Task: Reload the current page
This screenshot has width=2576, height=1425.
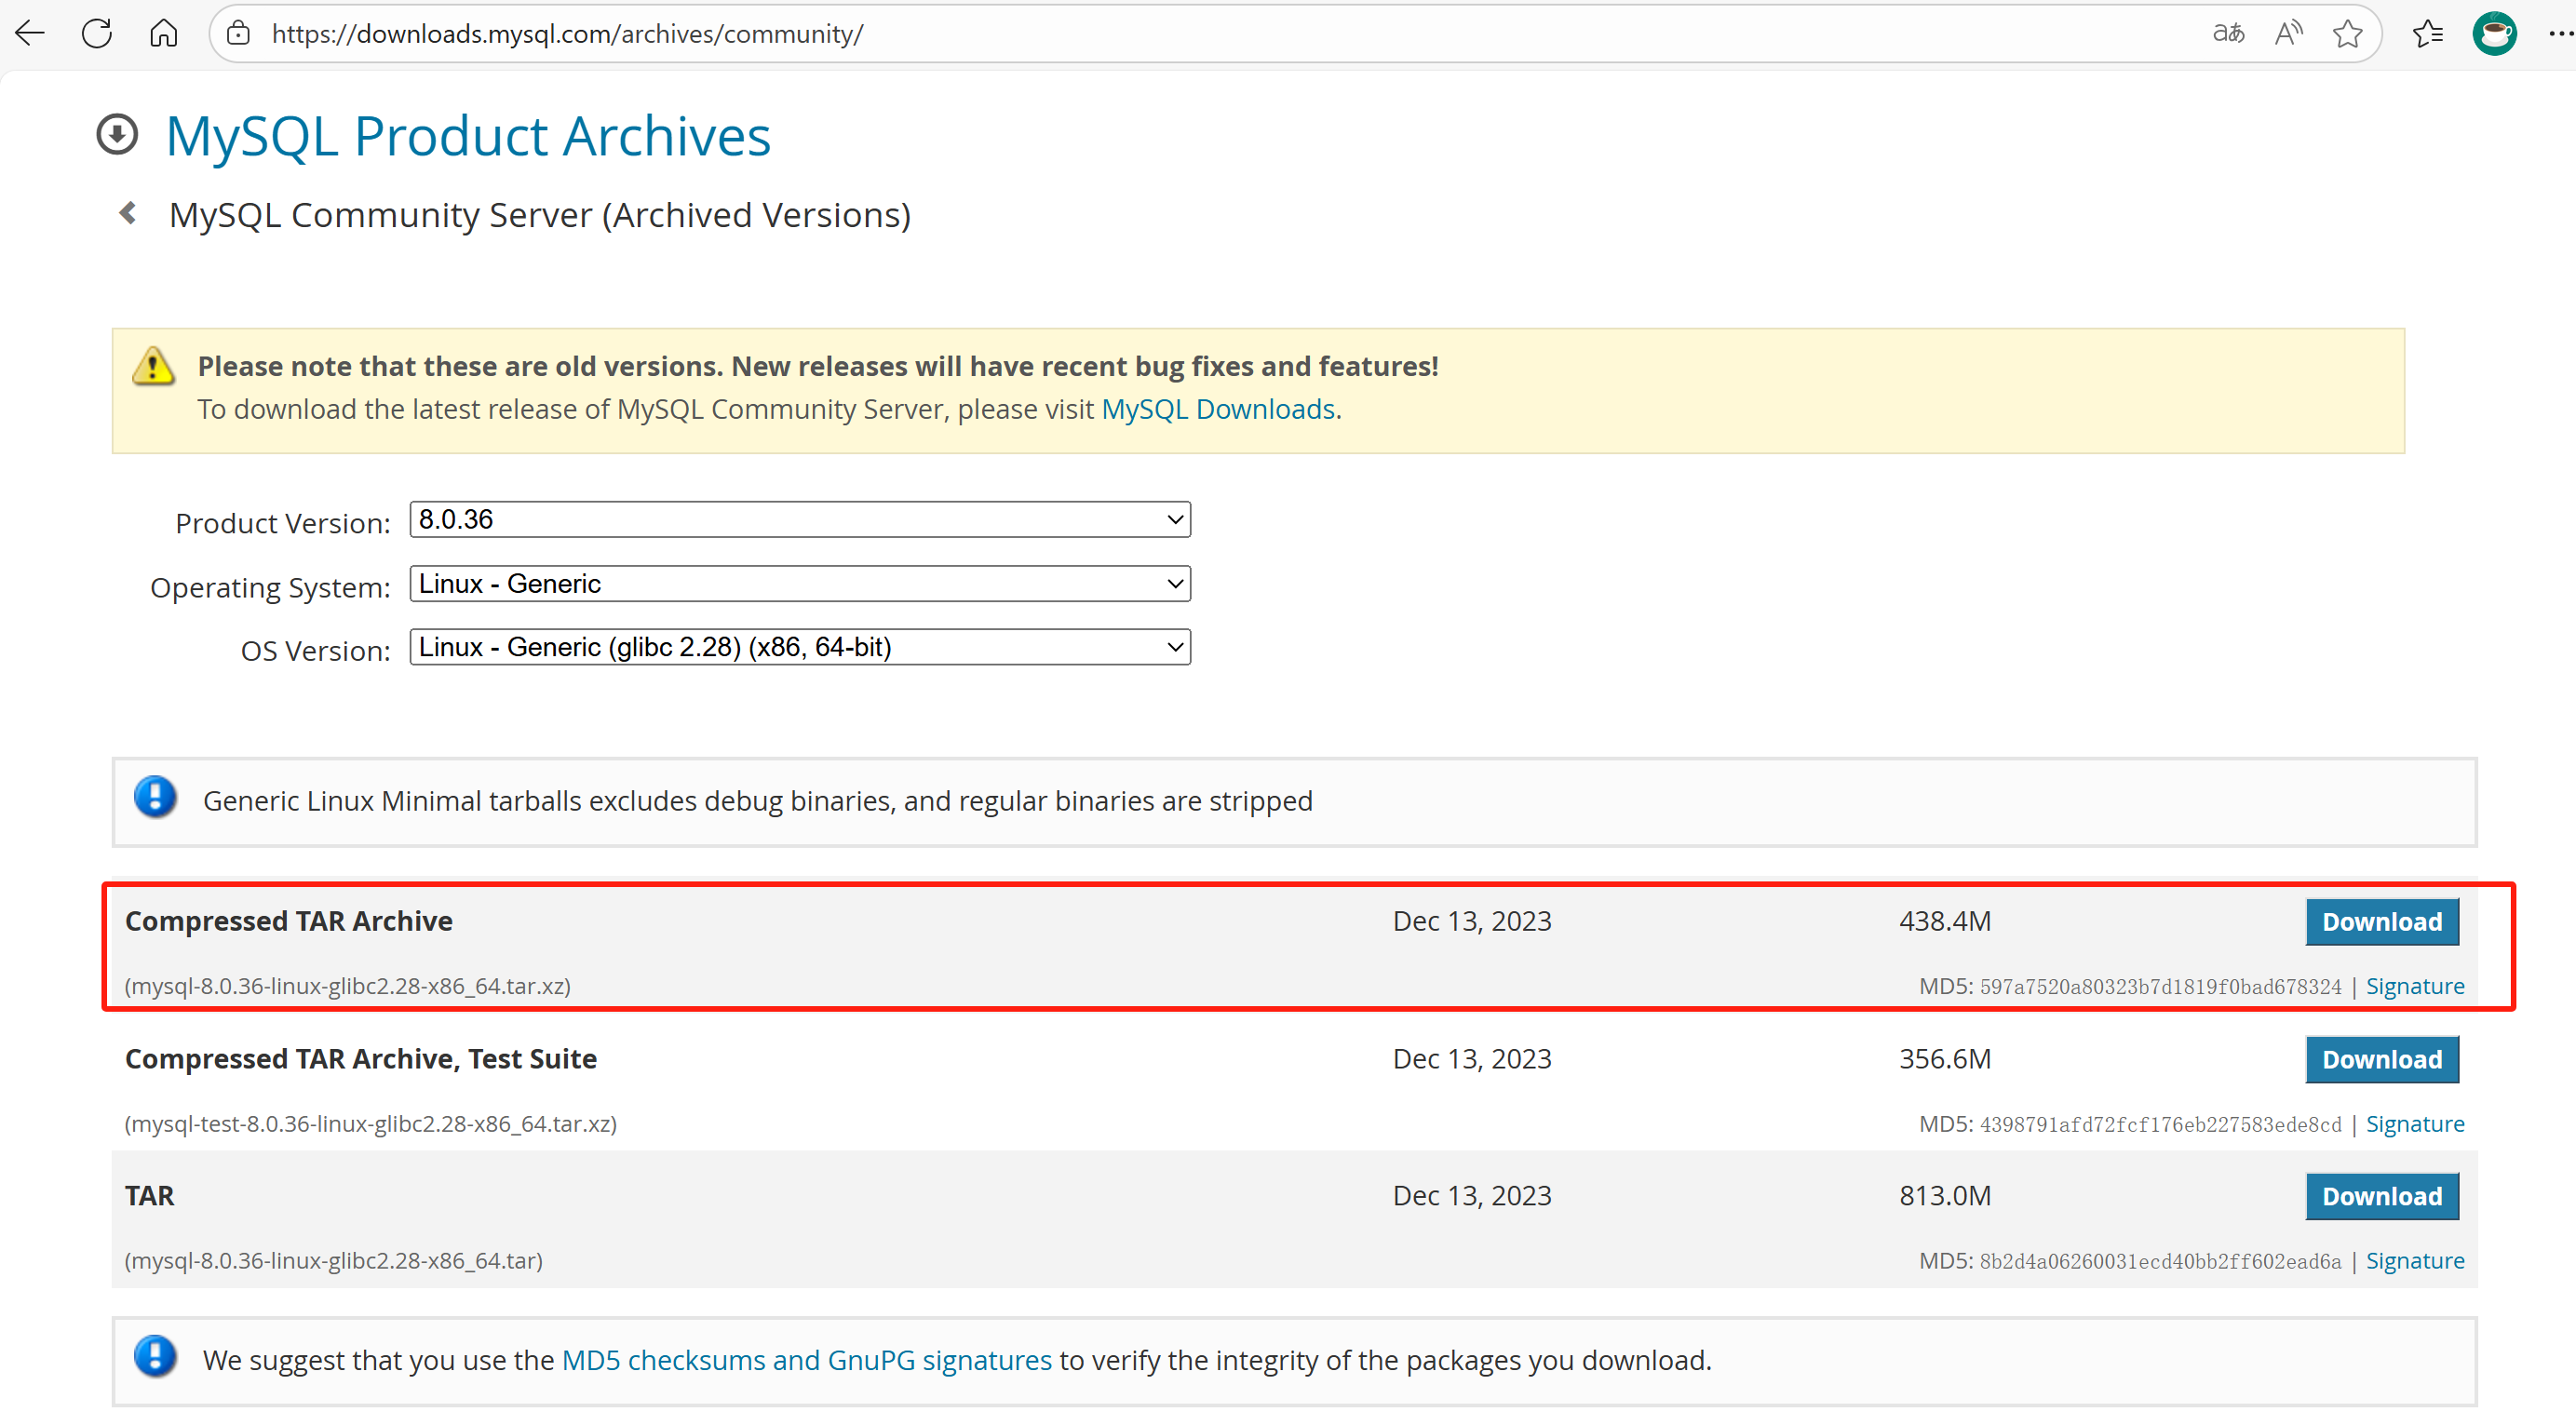Action: coord(97,34)
